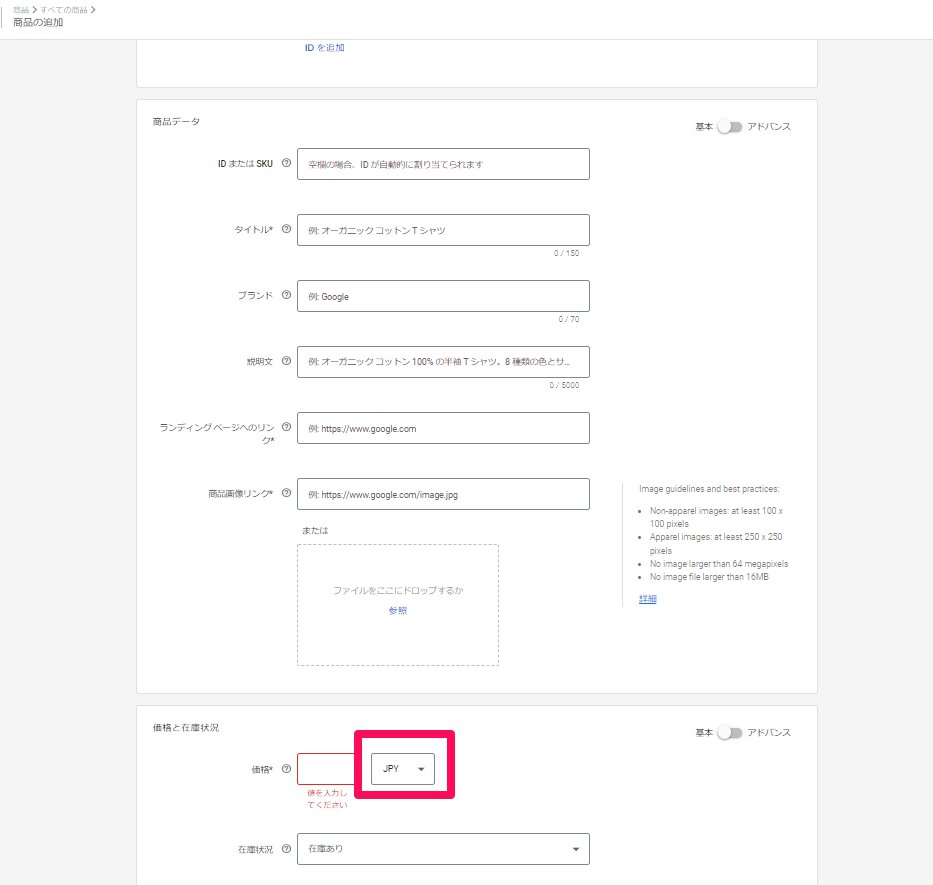Click help icon next to ID または SKU
933x885 pixels.
point(287,163)
